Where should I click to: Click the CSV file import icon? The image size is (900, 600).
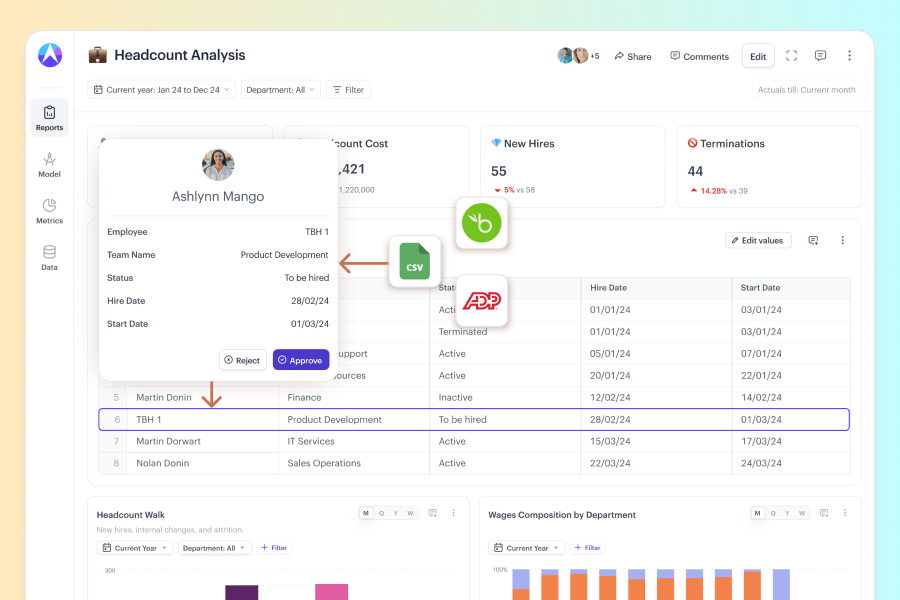point(414,262)
